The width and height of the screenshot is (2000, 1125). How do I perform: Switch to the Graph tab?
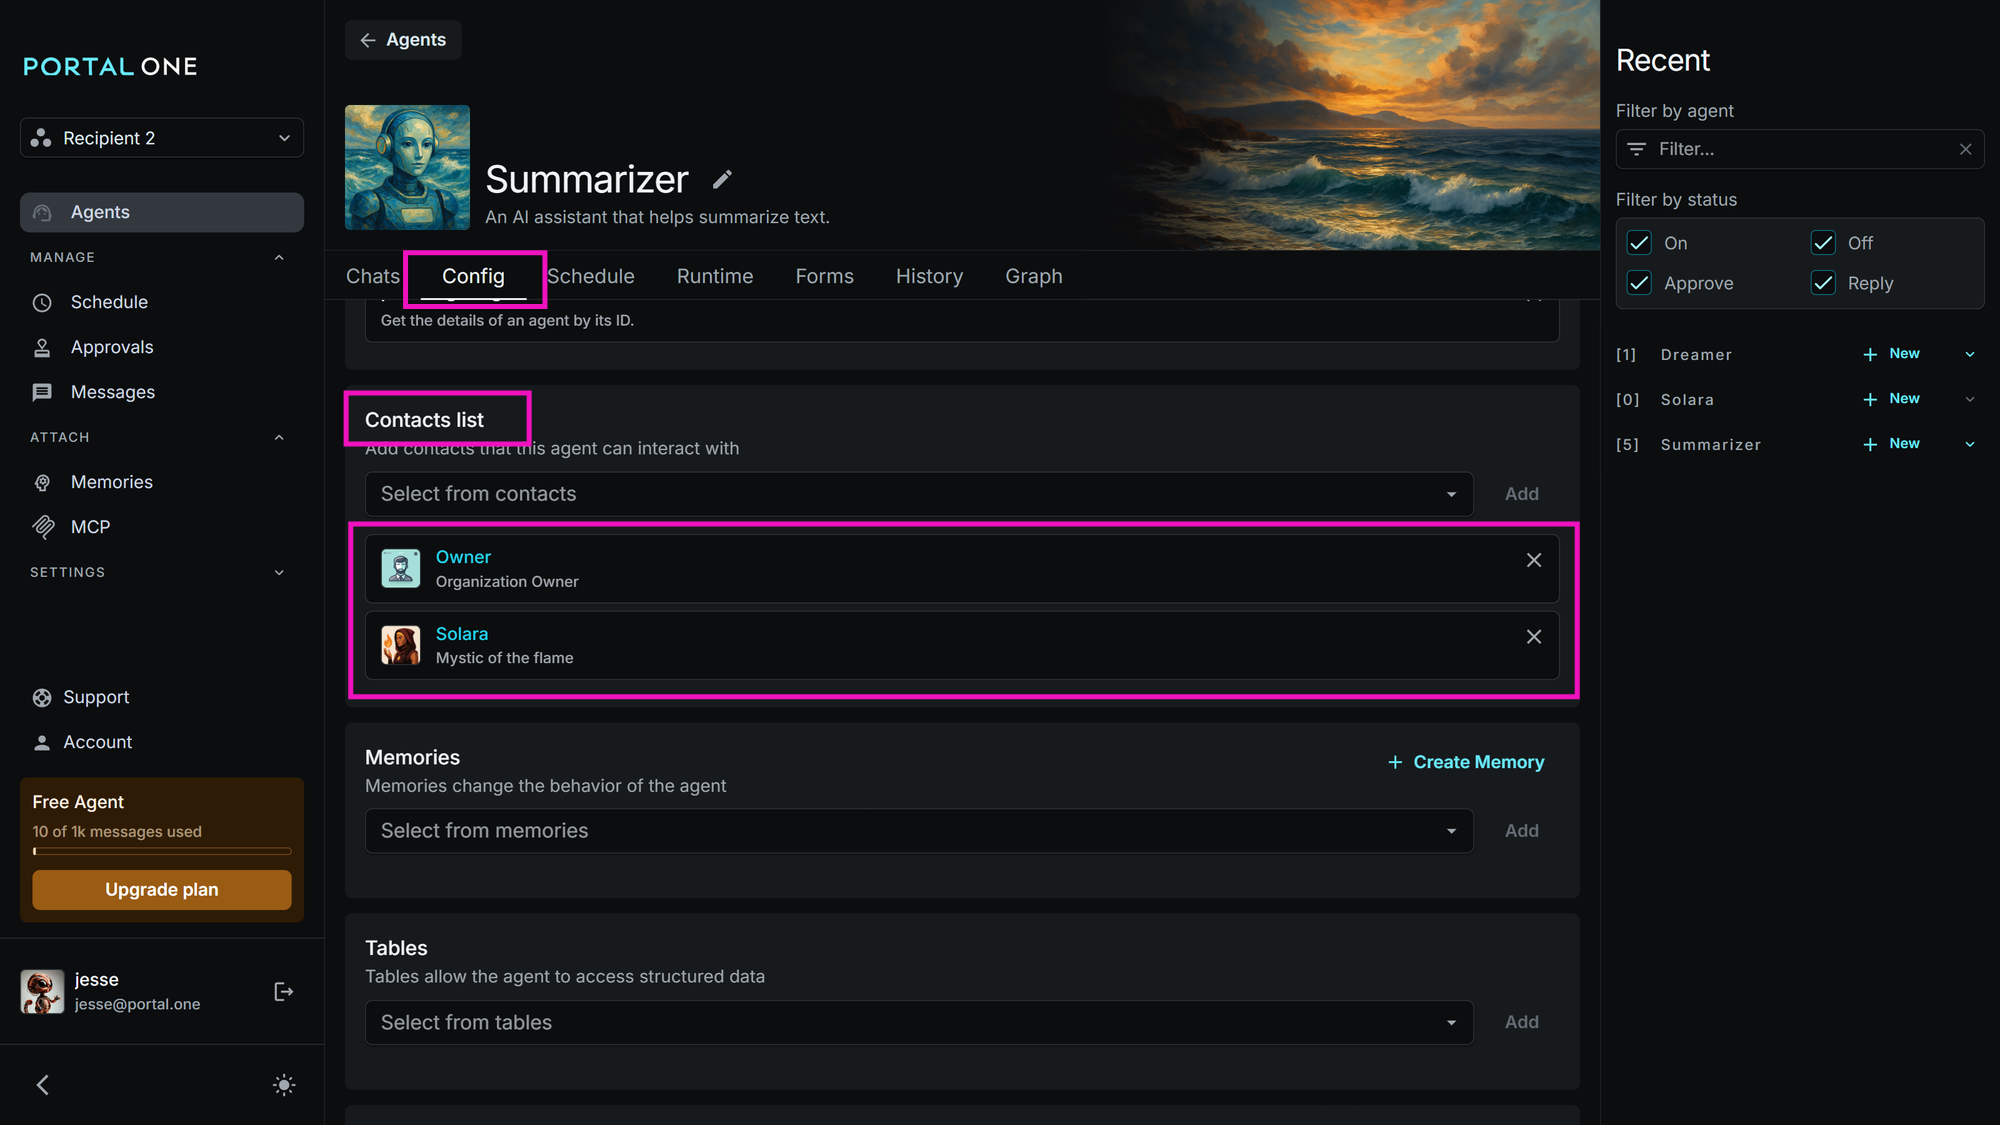coord(1033,276)
